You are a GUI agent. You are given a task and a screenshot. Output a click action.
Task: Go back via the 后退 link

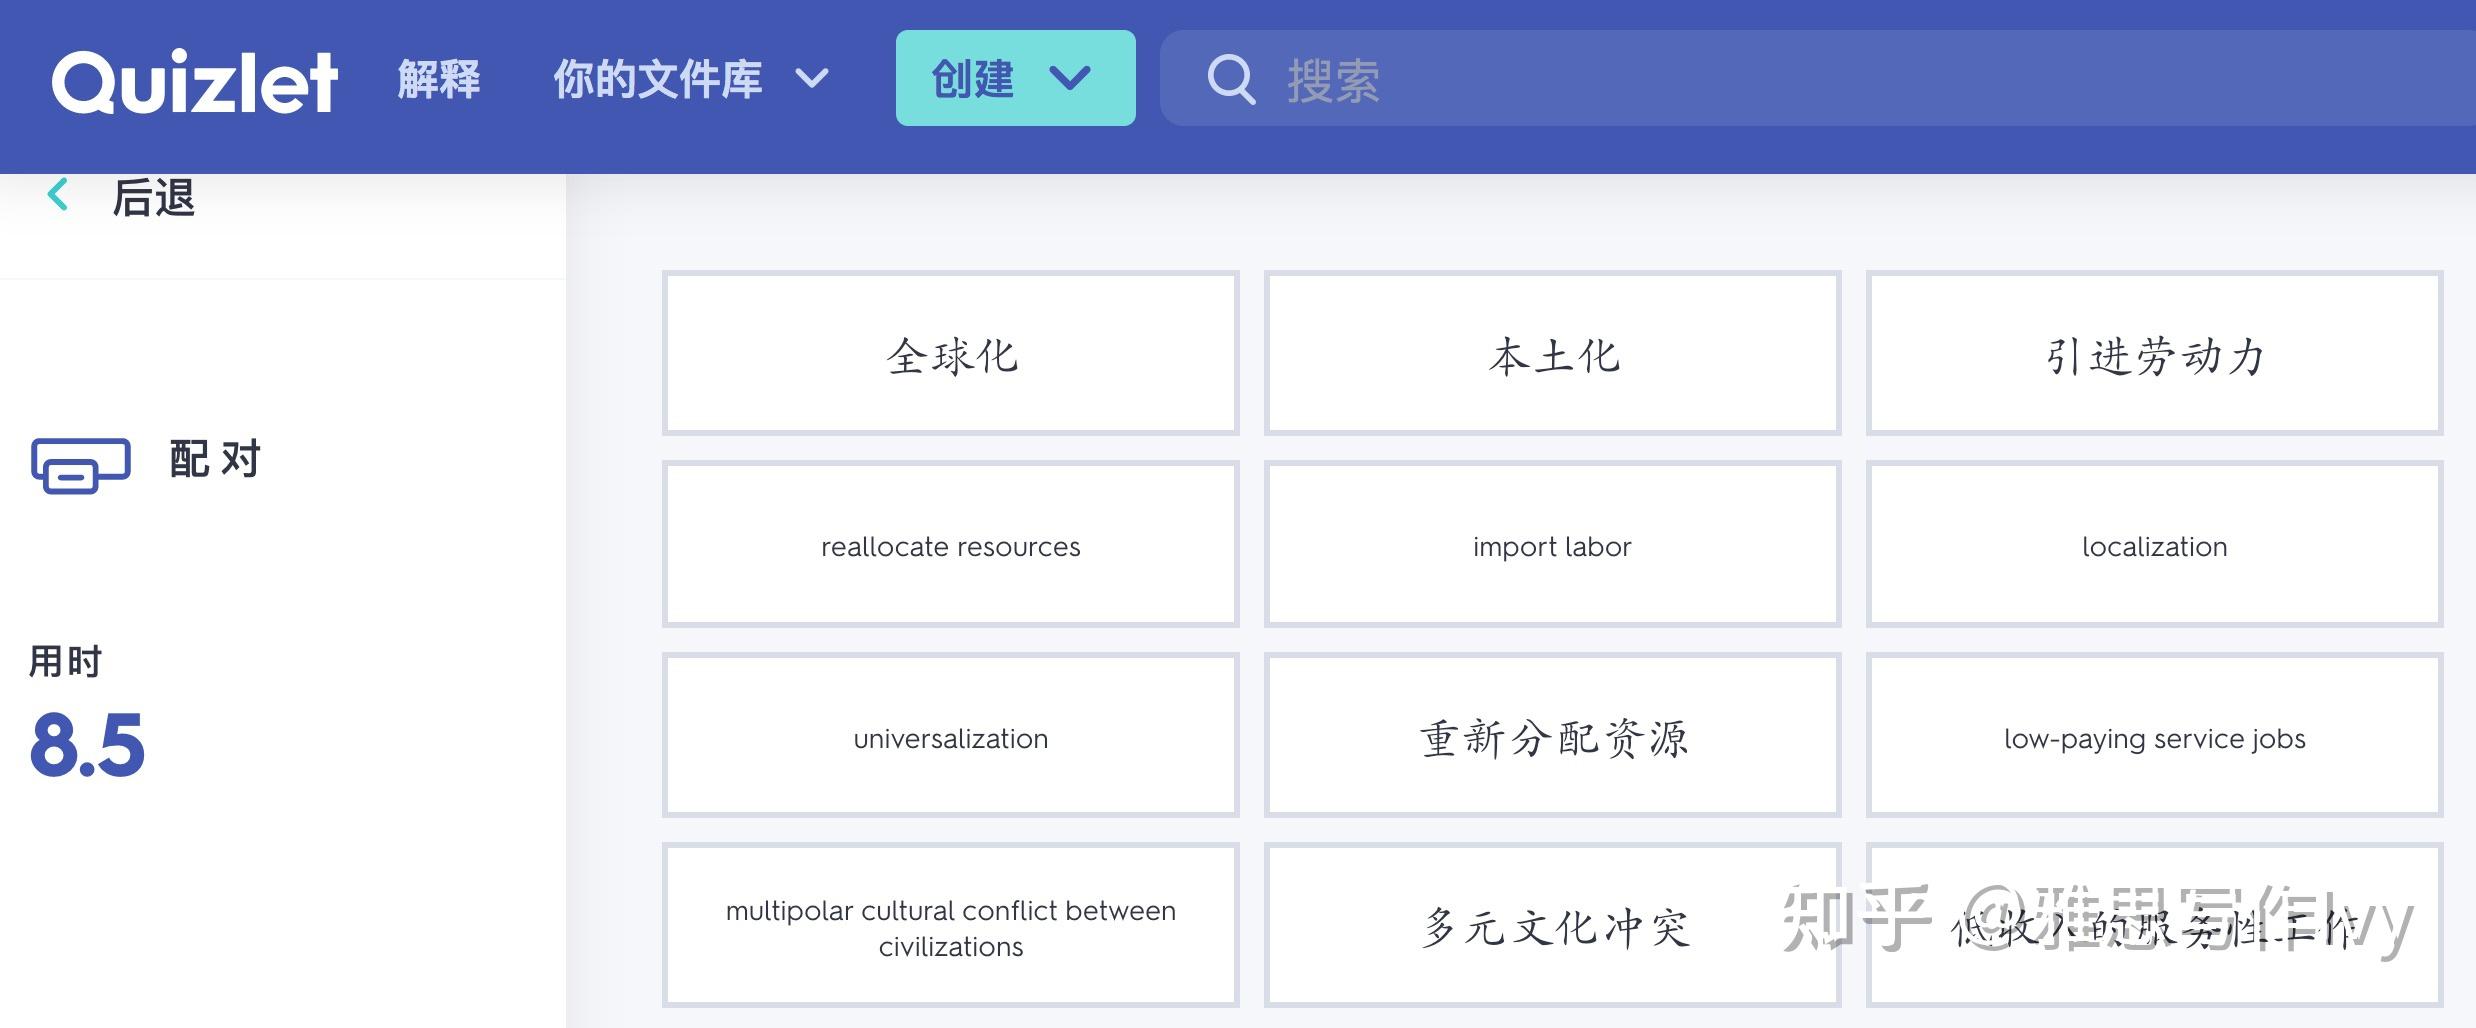(x=153, y=197)
